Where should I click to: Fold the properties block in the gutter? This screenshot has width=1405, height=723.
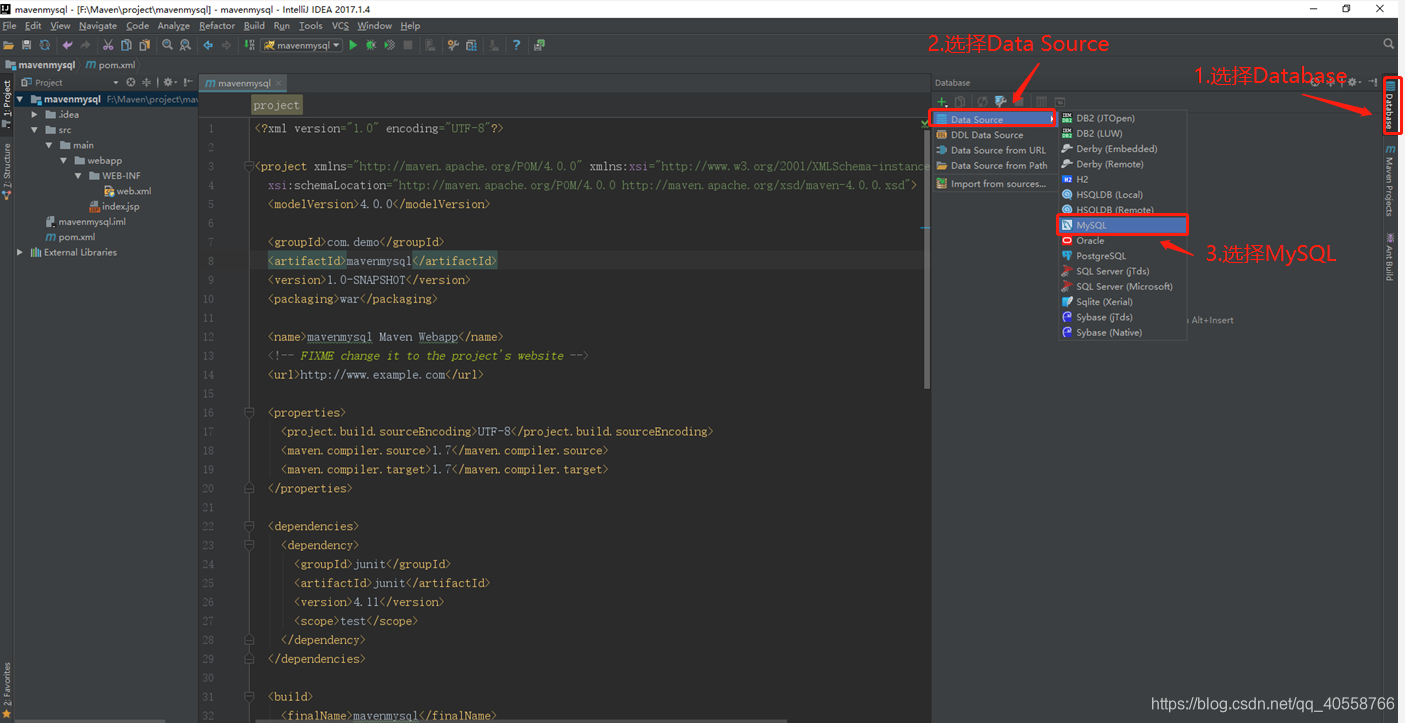[x=249, y=412]
